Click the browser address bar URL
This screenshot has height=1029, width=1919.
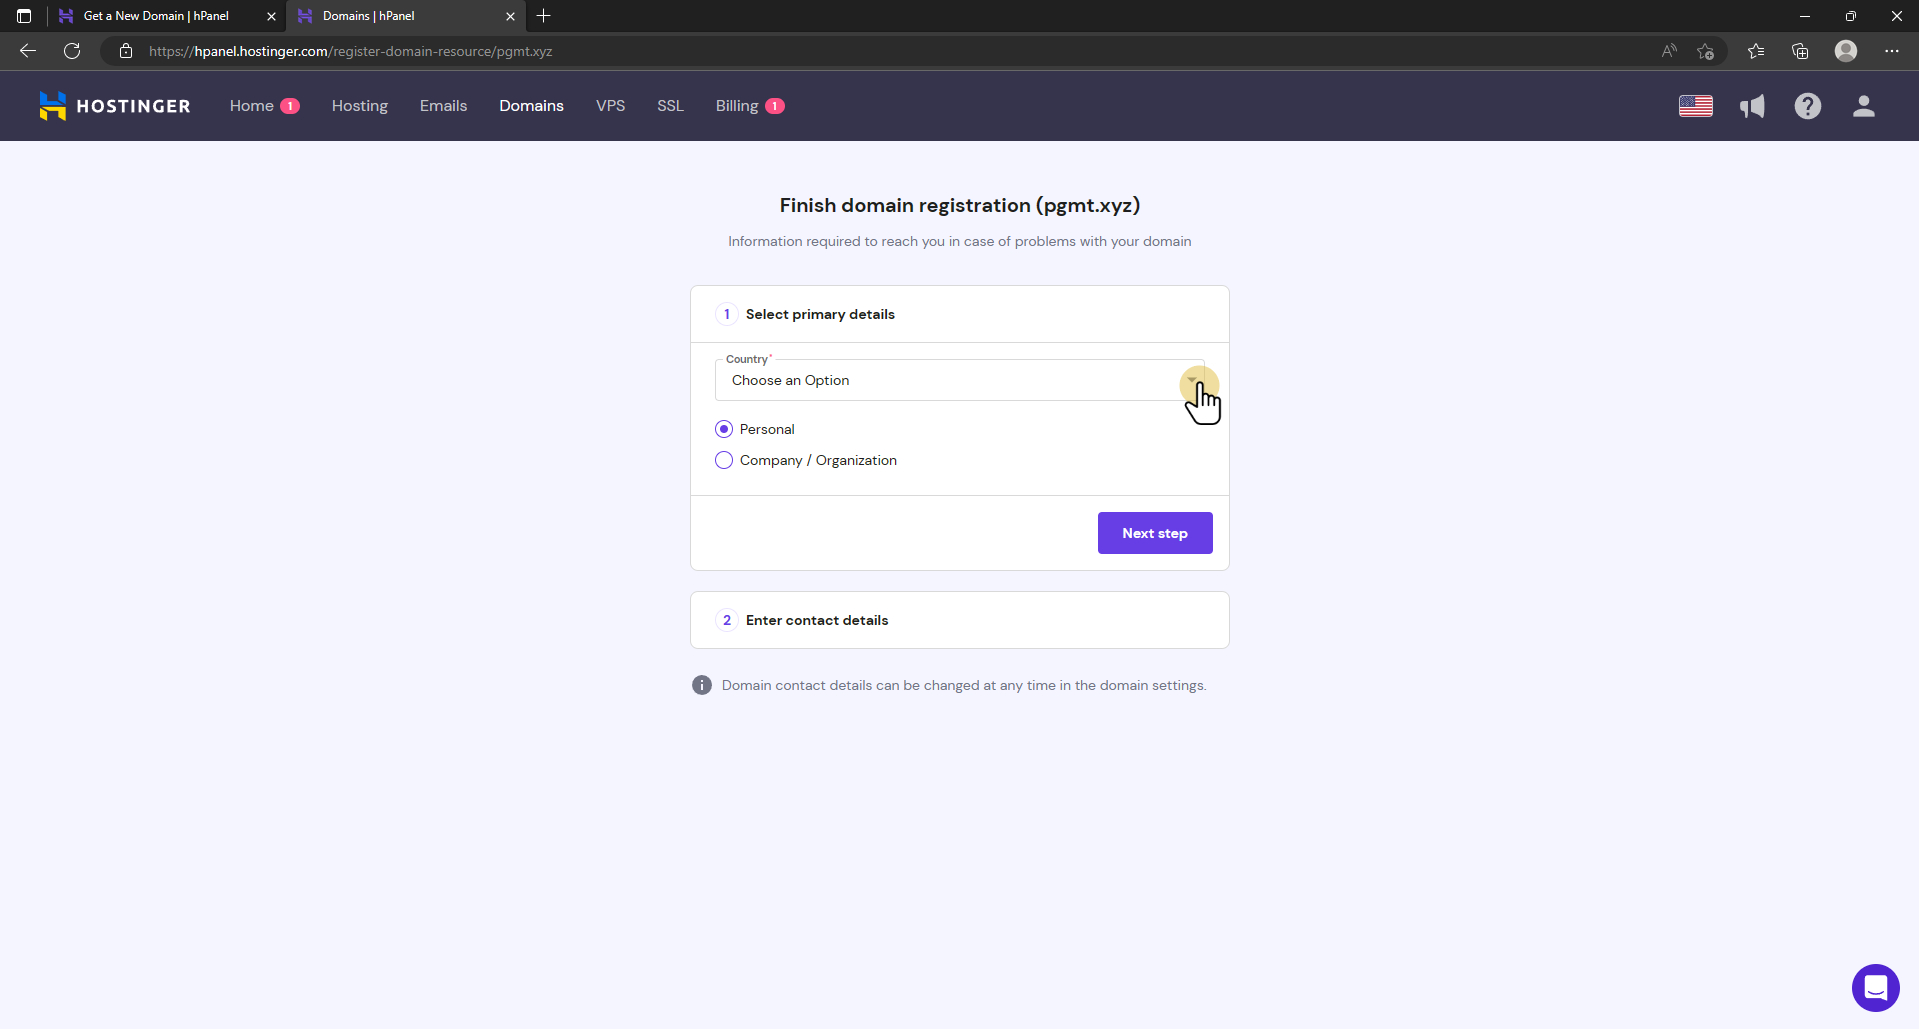click(x=350, y=51)
